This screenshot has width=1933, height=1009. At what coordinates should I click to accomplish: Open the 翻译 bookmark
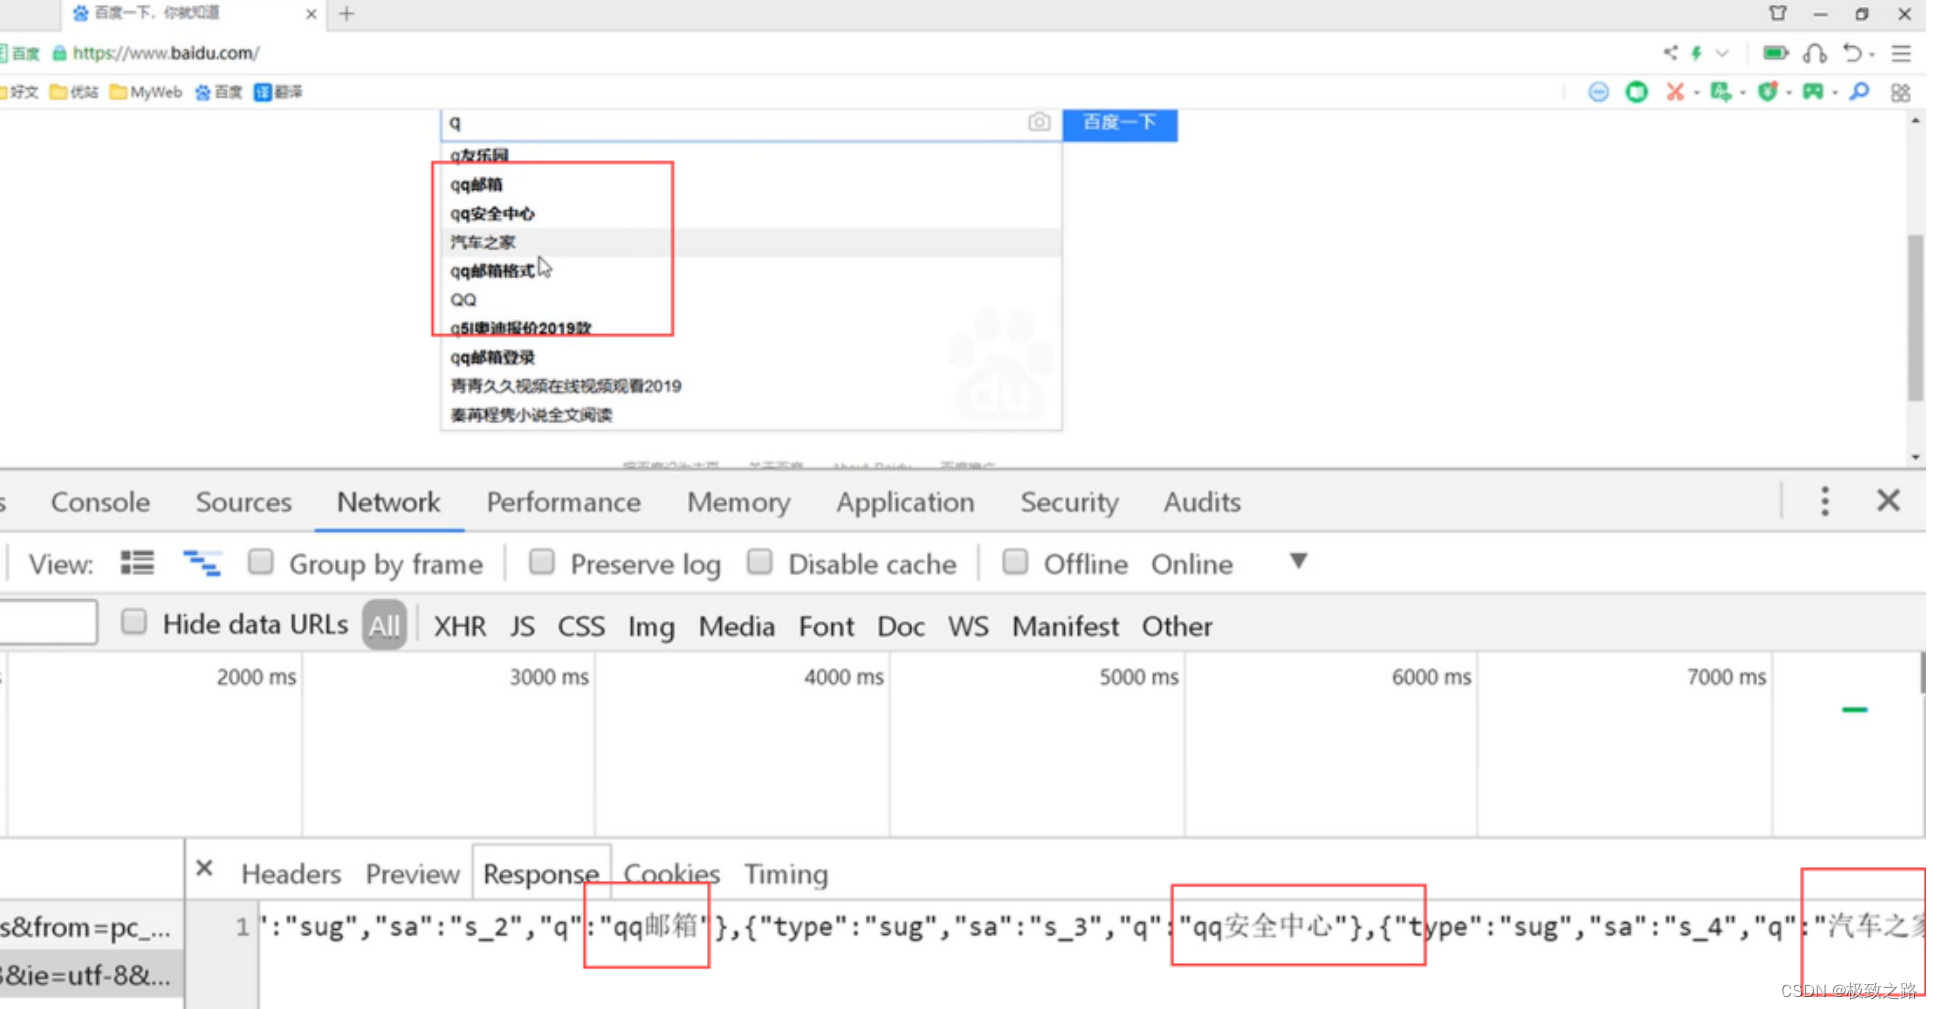[x=278, y=92]
